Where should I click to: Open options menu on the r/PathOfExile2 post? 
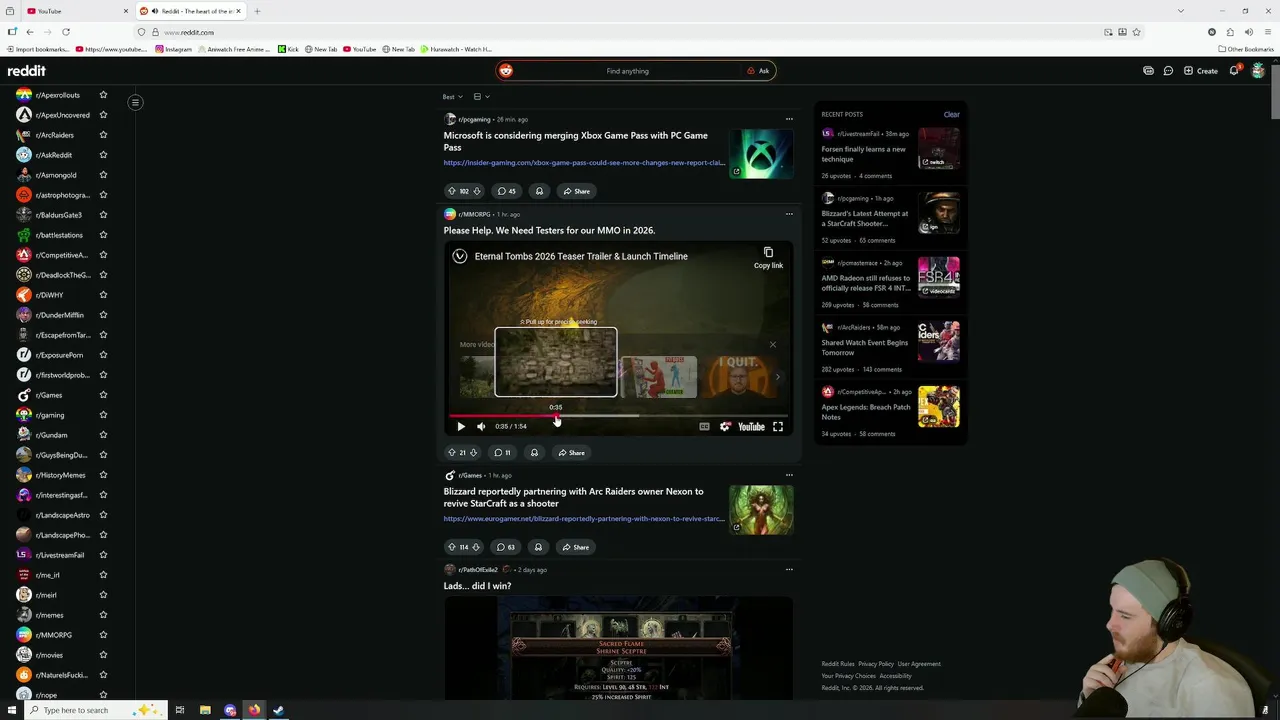[x=789, y=570]
